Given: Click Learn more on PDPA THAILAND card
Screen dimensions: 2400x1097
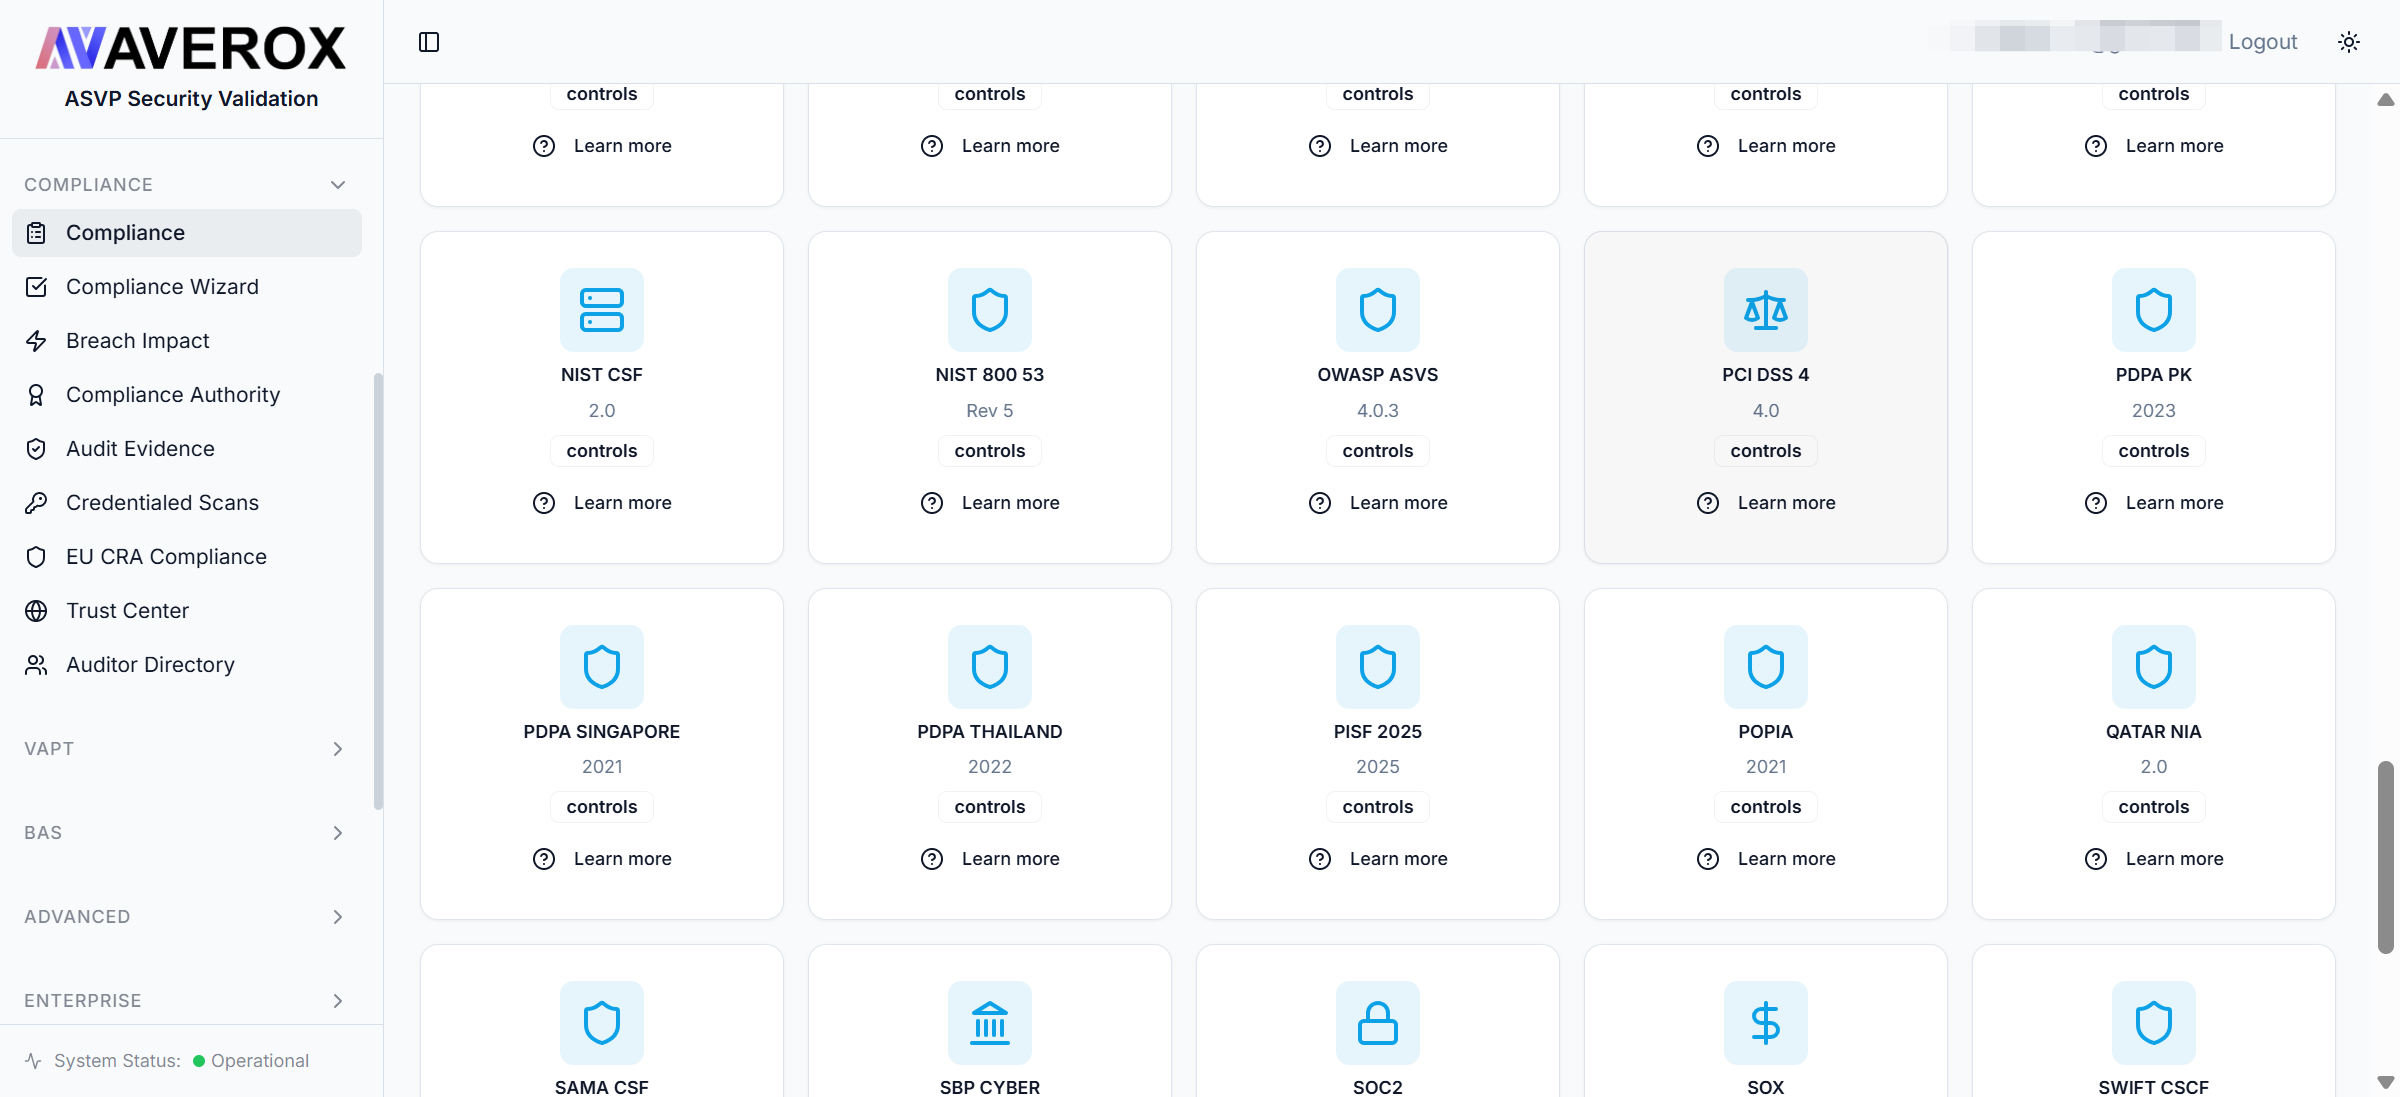Looking at the screenshot, I should click(x=990, y=859).
